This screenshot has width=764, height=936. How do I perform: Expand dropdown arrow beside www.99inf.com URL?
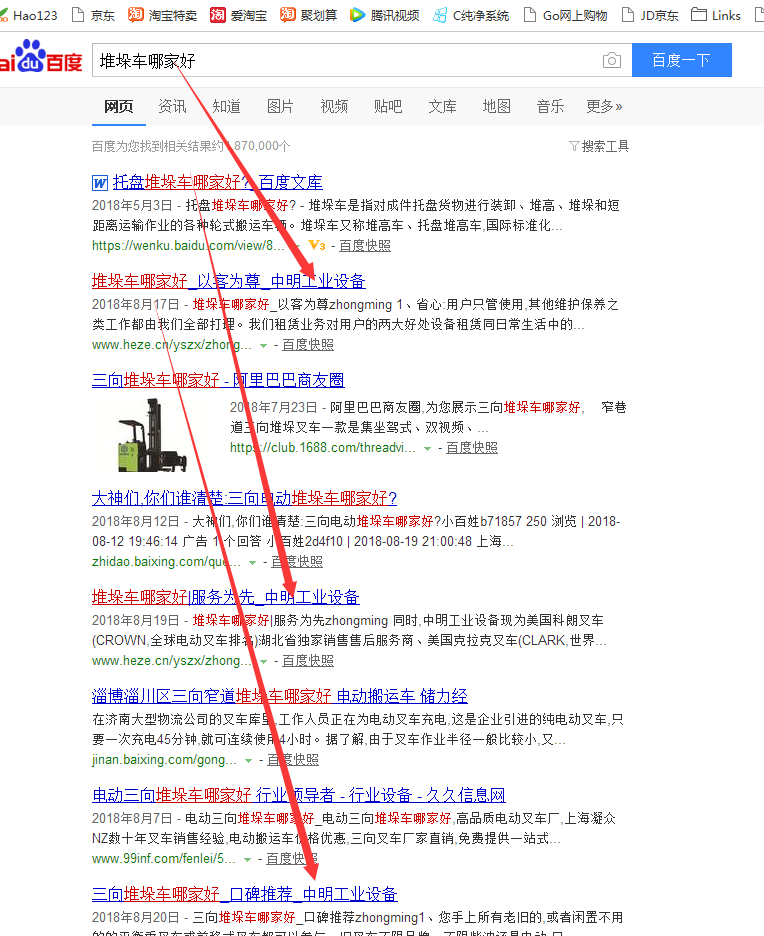[247, 860]
